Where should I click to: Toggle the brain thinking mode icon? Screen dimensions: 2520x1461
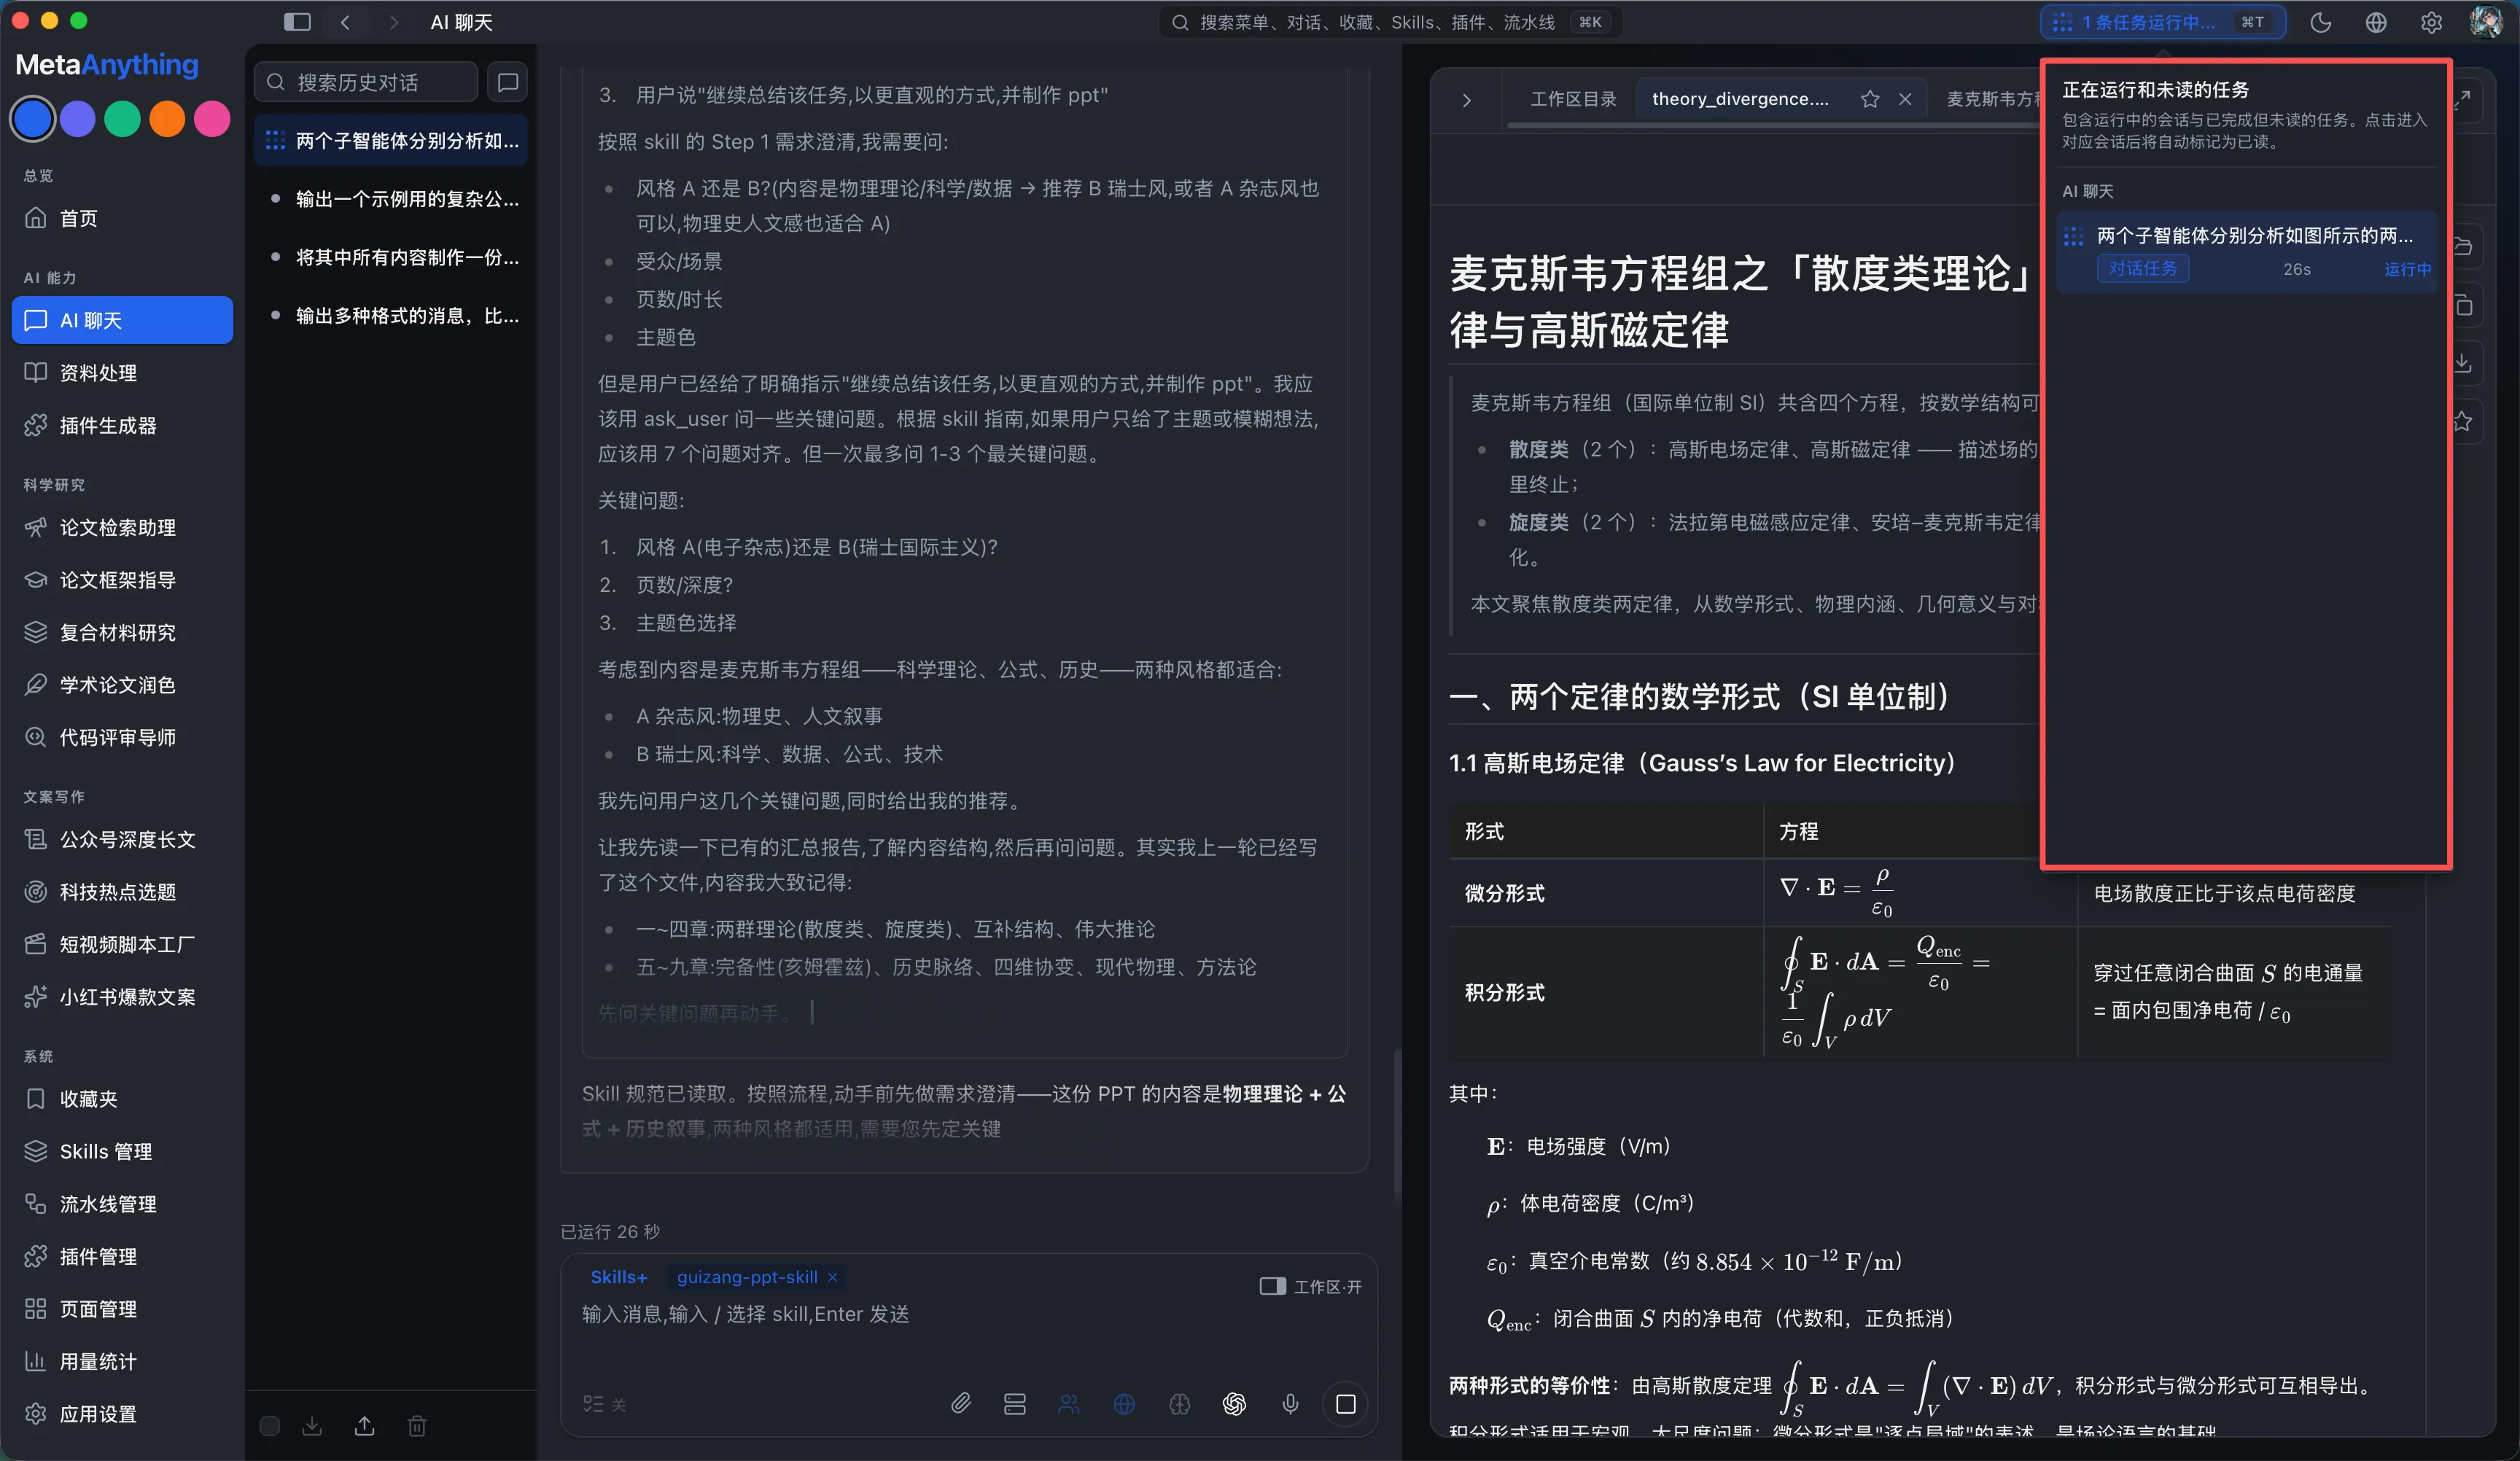(1179, 1404)
